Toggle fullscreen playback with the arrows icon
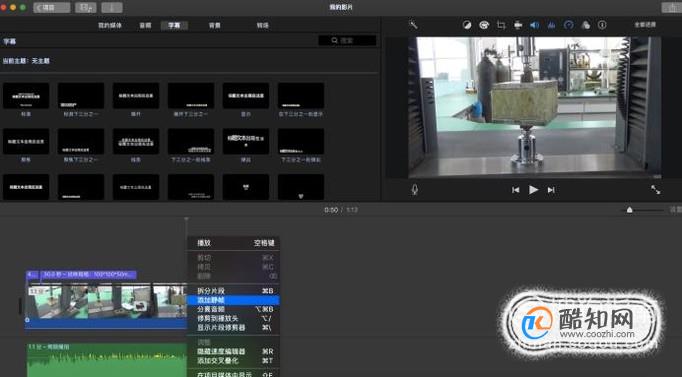This screenshot has width=682, height=377. pyautogui.click(x=655, y=190)
